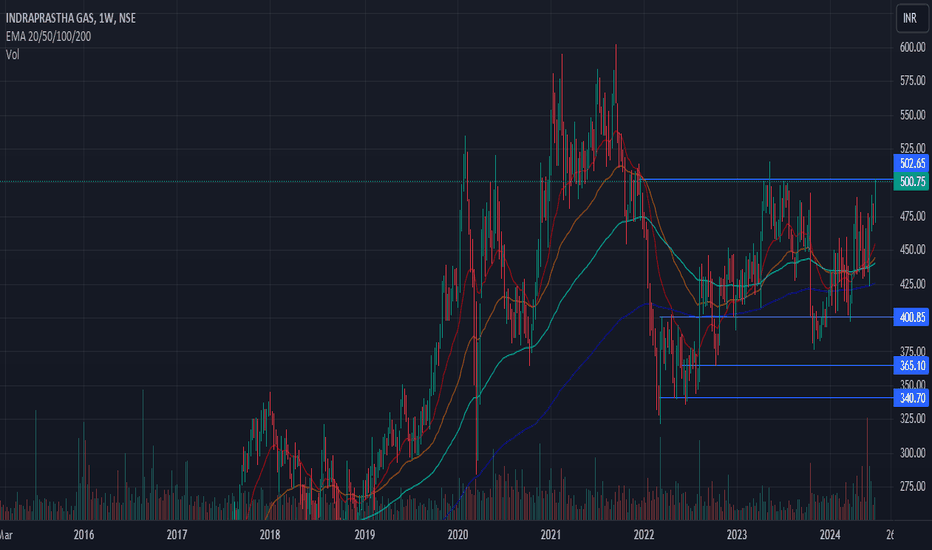This screenshot has width=932, height=550.
Task: Click the EMA 20/50/100/200 indicator label
Action: tap(48, 37)
